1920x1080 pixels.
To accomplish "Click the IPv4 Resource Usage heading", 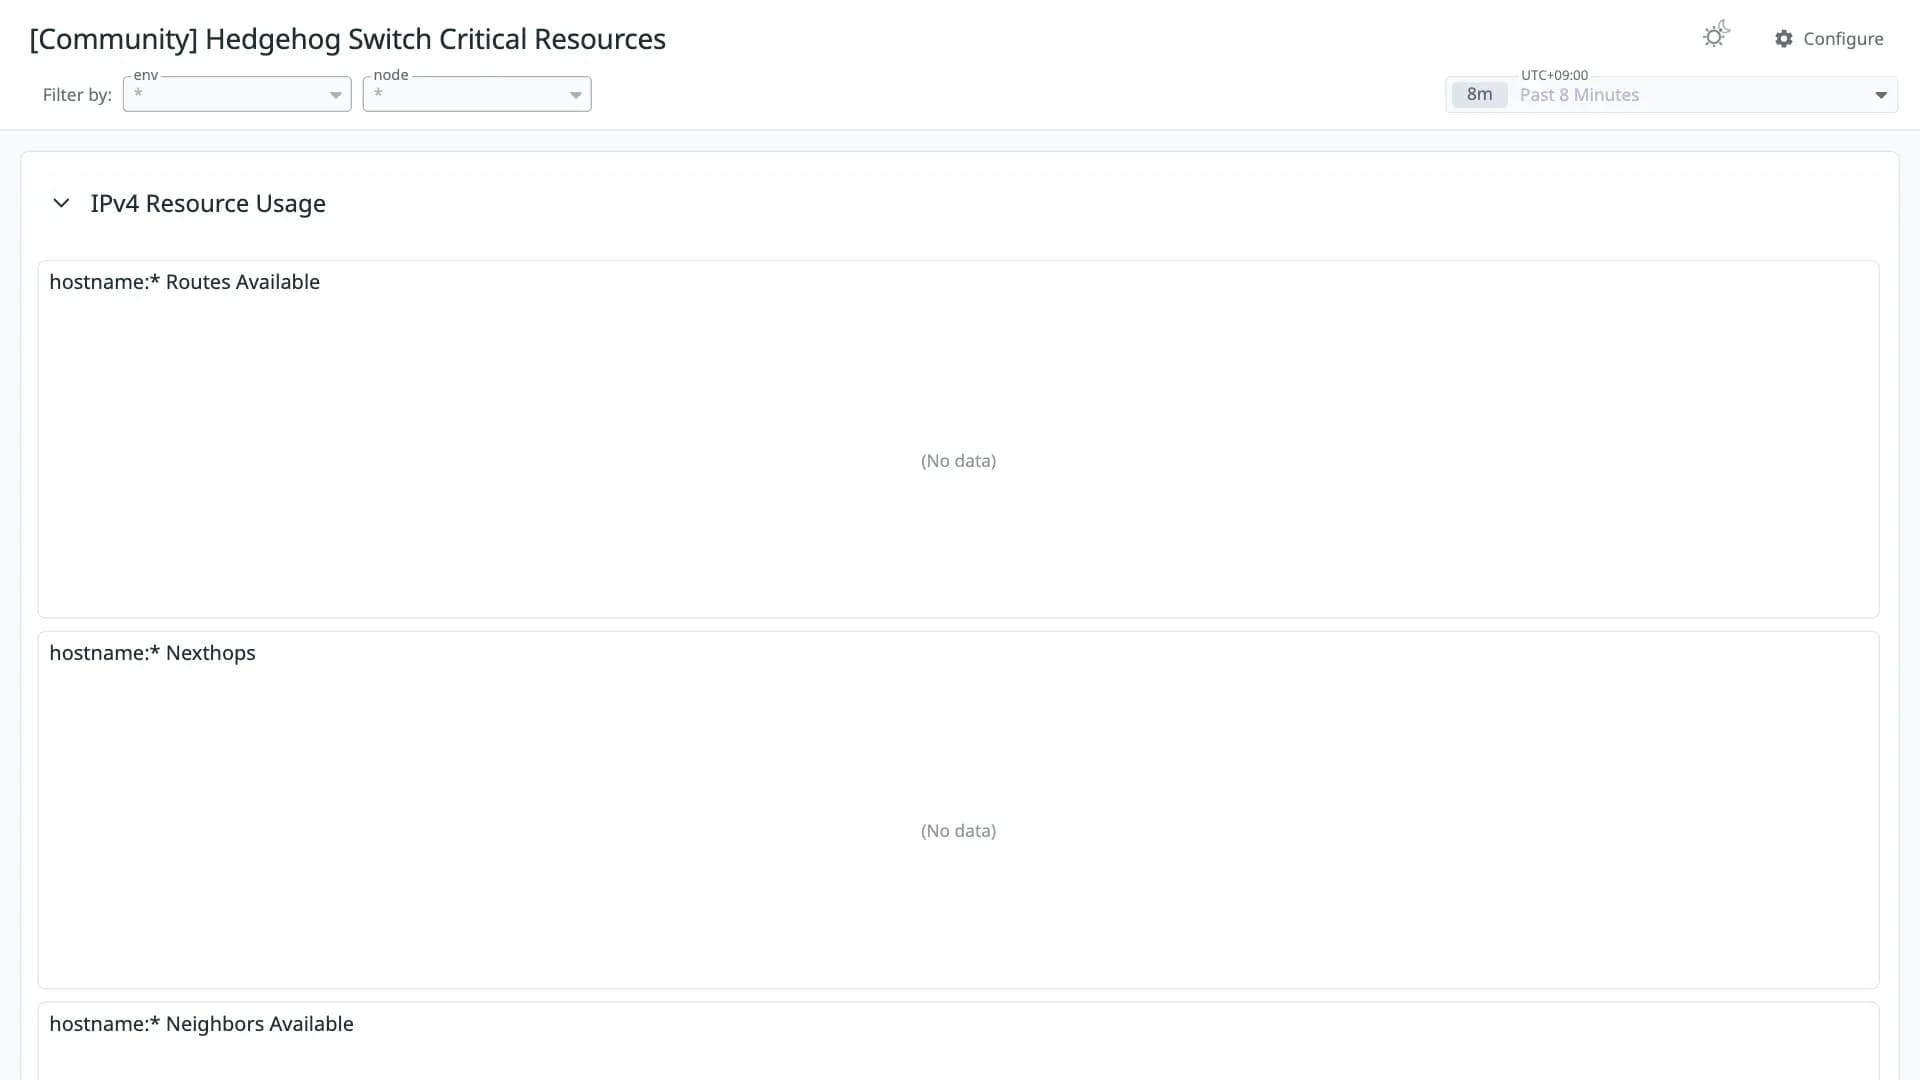I will (x=208, y=204).
